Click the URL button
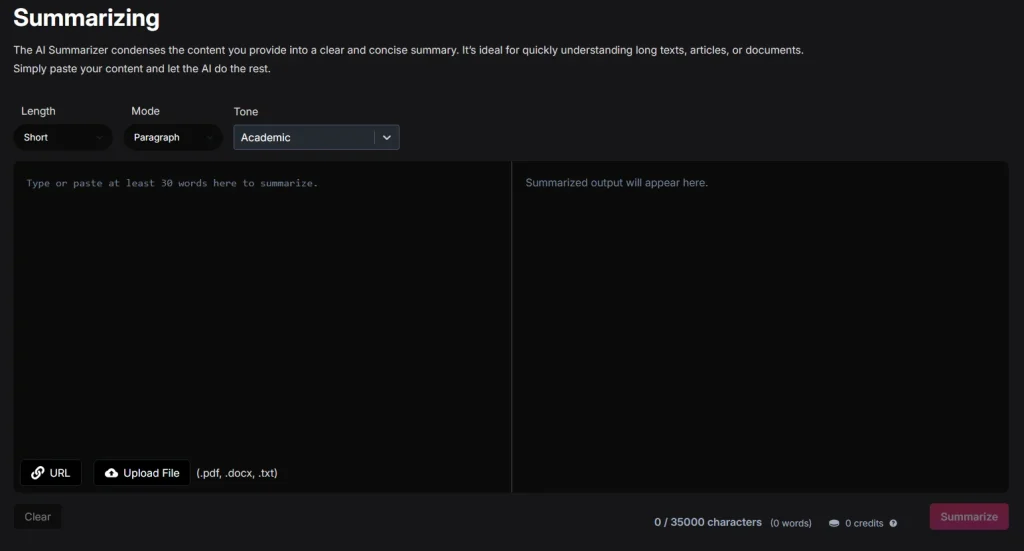Screen dimensions: 1024x551 pyautogui.click(x=51, y=473)
